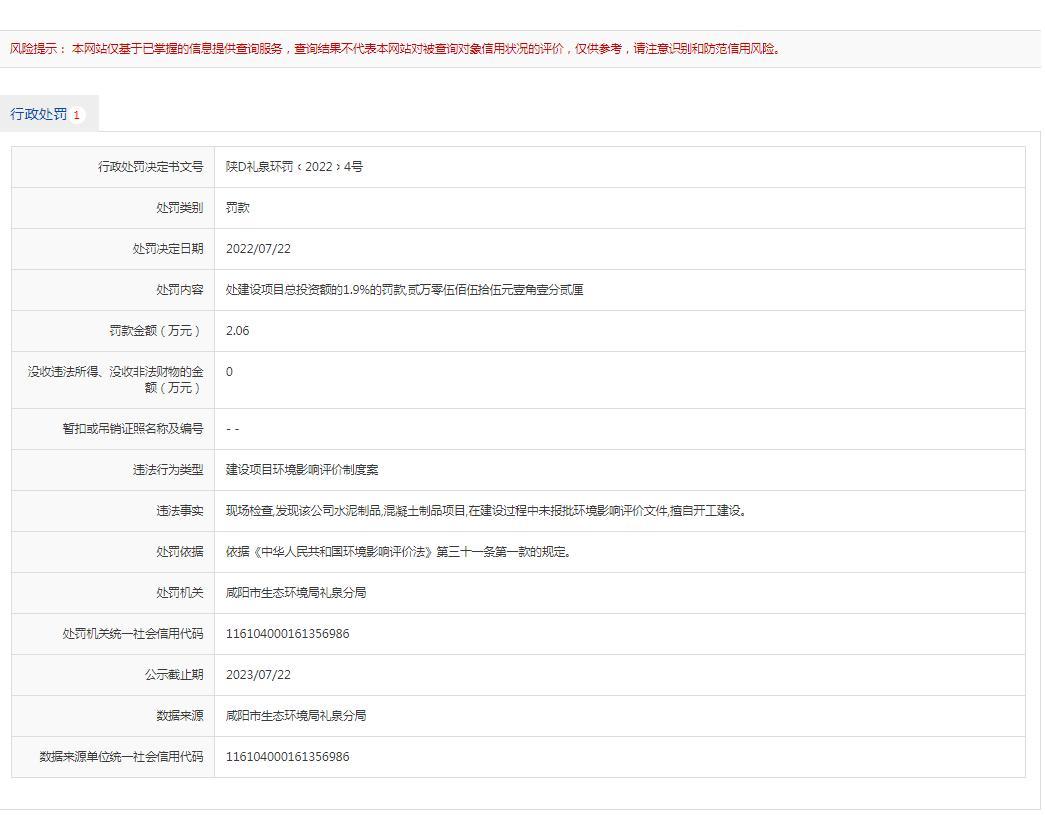Screen dimensions: 1045x822
Task: Select 咸阳市生态环境局礼泉分局 in 数据来源 row
Action: (x=296, y=716)
